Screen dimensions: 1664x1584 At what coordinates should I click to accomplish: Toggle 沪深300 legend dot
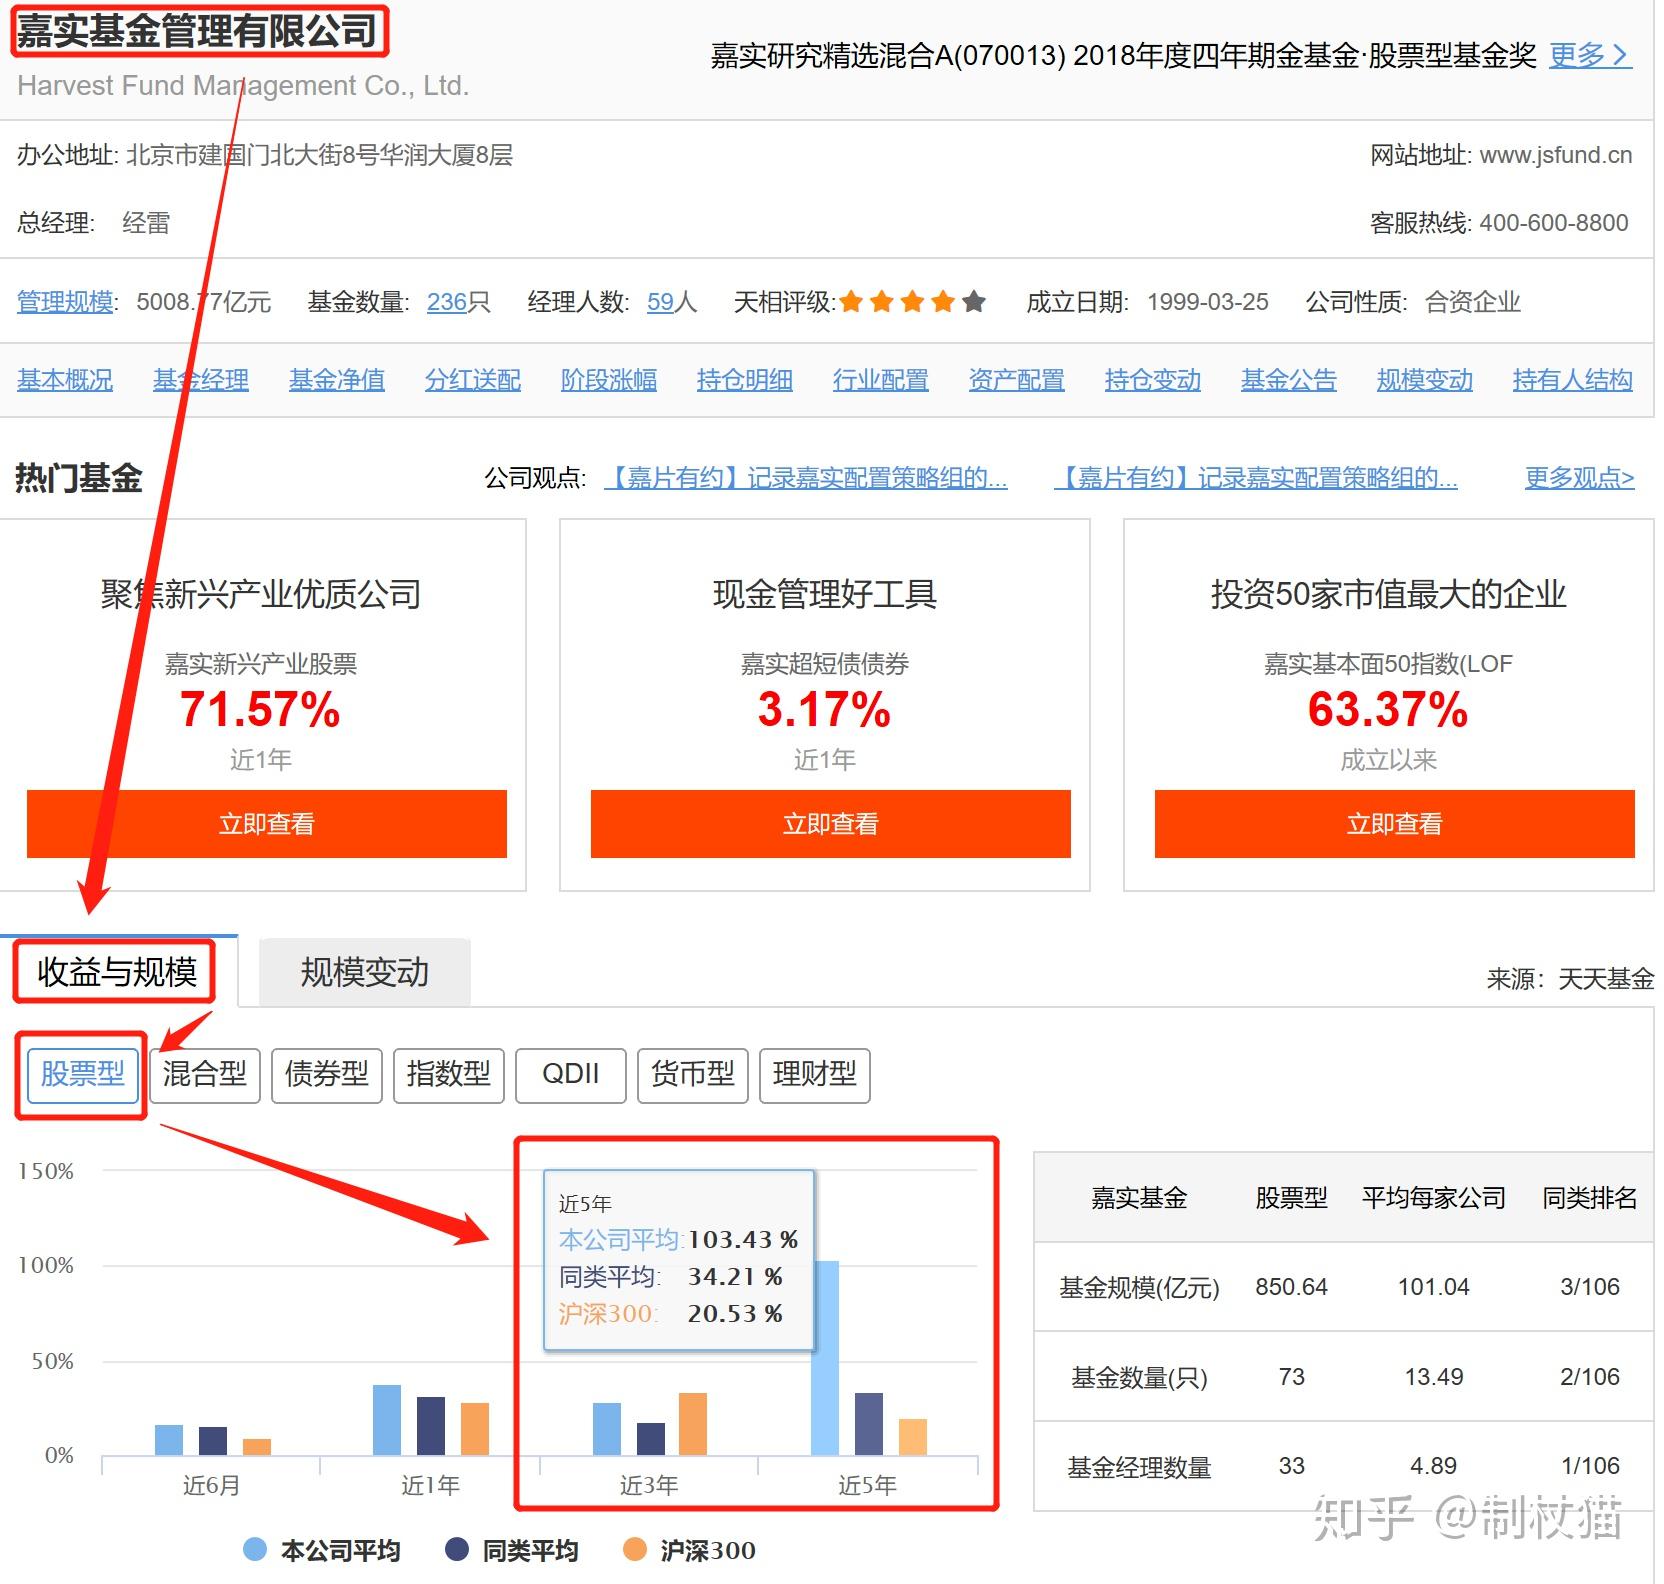tap(635, 1550)
